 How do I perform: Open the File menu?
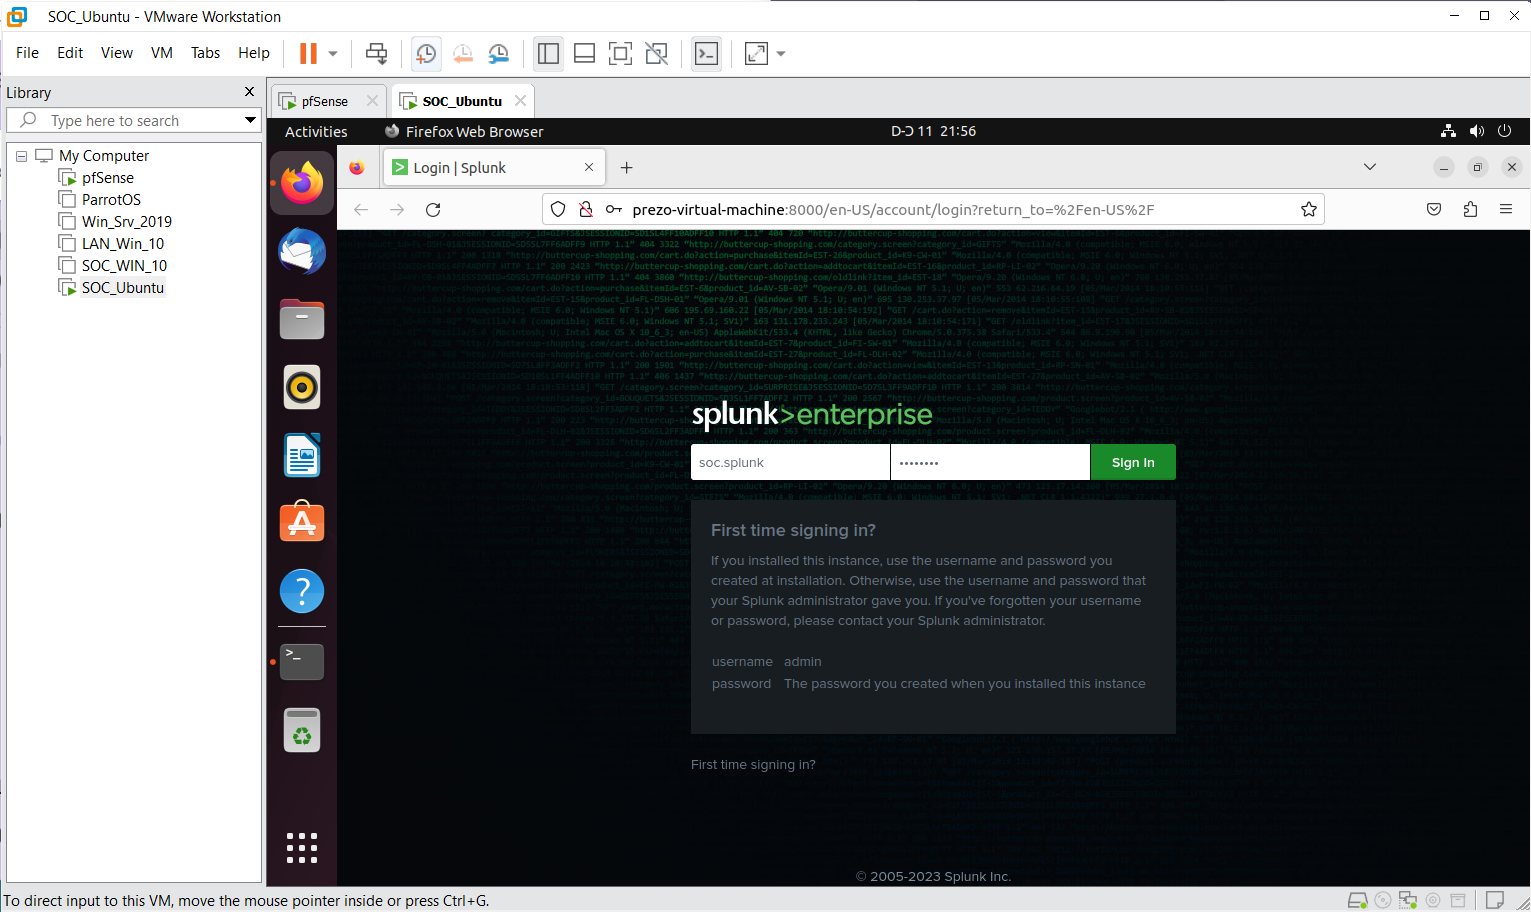(28, 53)
